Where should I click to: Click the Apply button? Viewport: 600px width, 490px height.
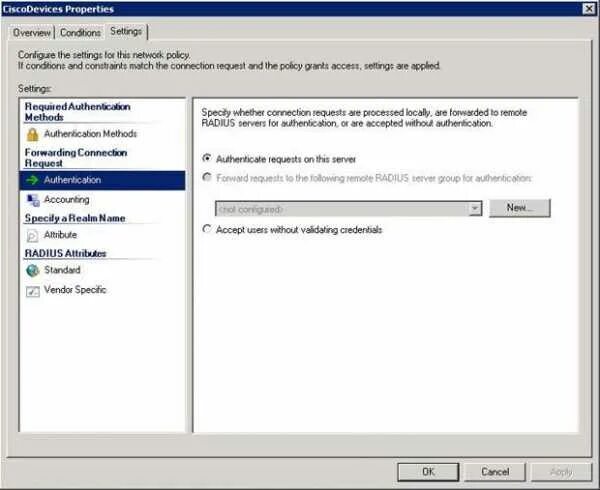click(x=561, y=472)
